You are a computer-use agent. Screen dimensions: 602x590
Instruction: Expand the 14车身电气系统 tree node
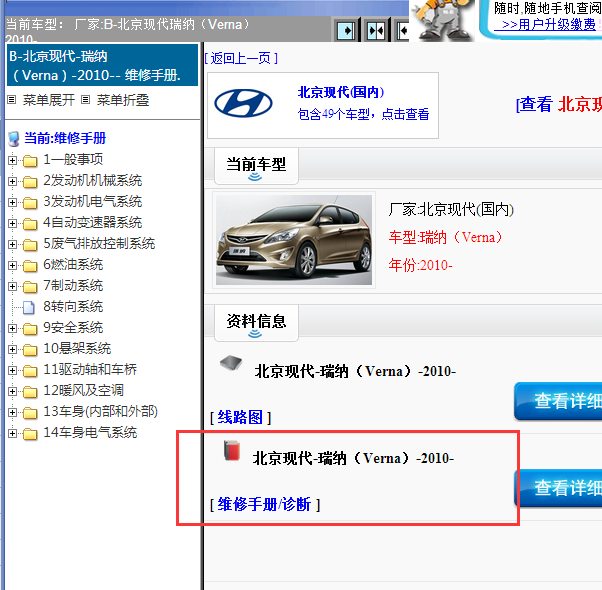12,434
